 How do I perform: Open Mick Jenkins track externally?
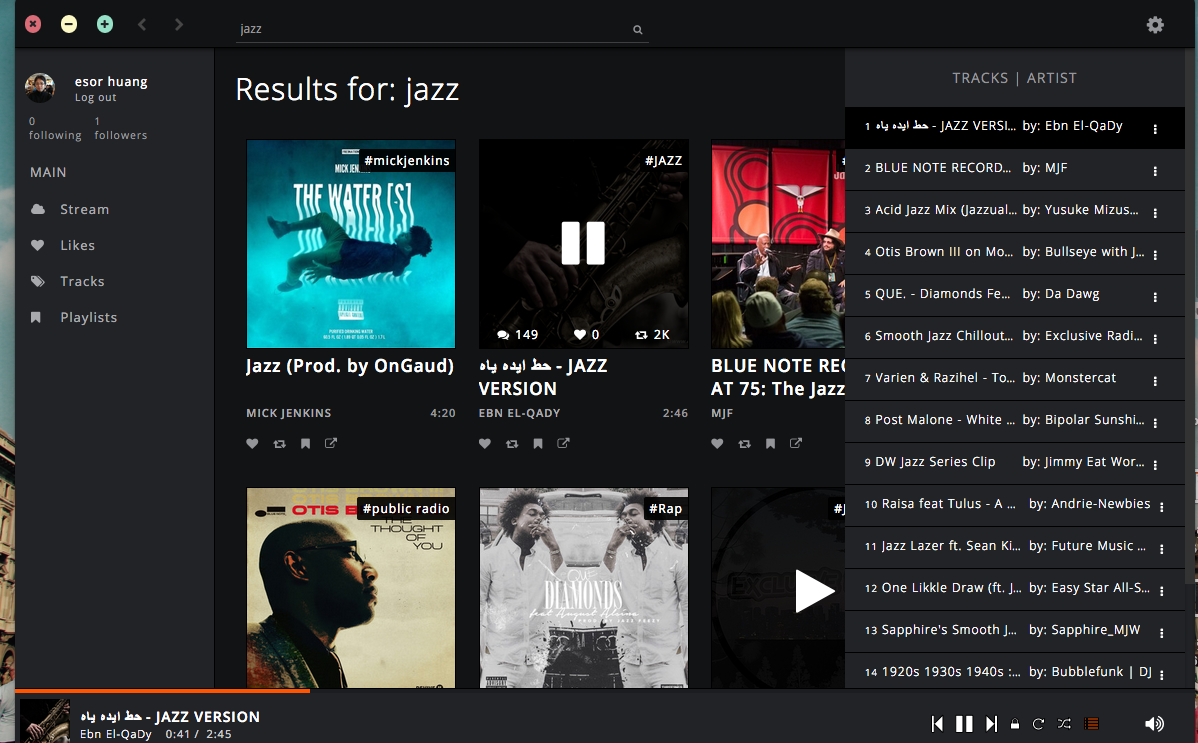(331, 443)
